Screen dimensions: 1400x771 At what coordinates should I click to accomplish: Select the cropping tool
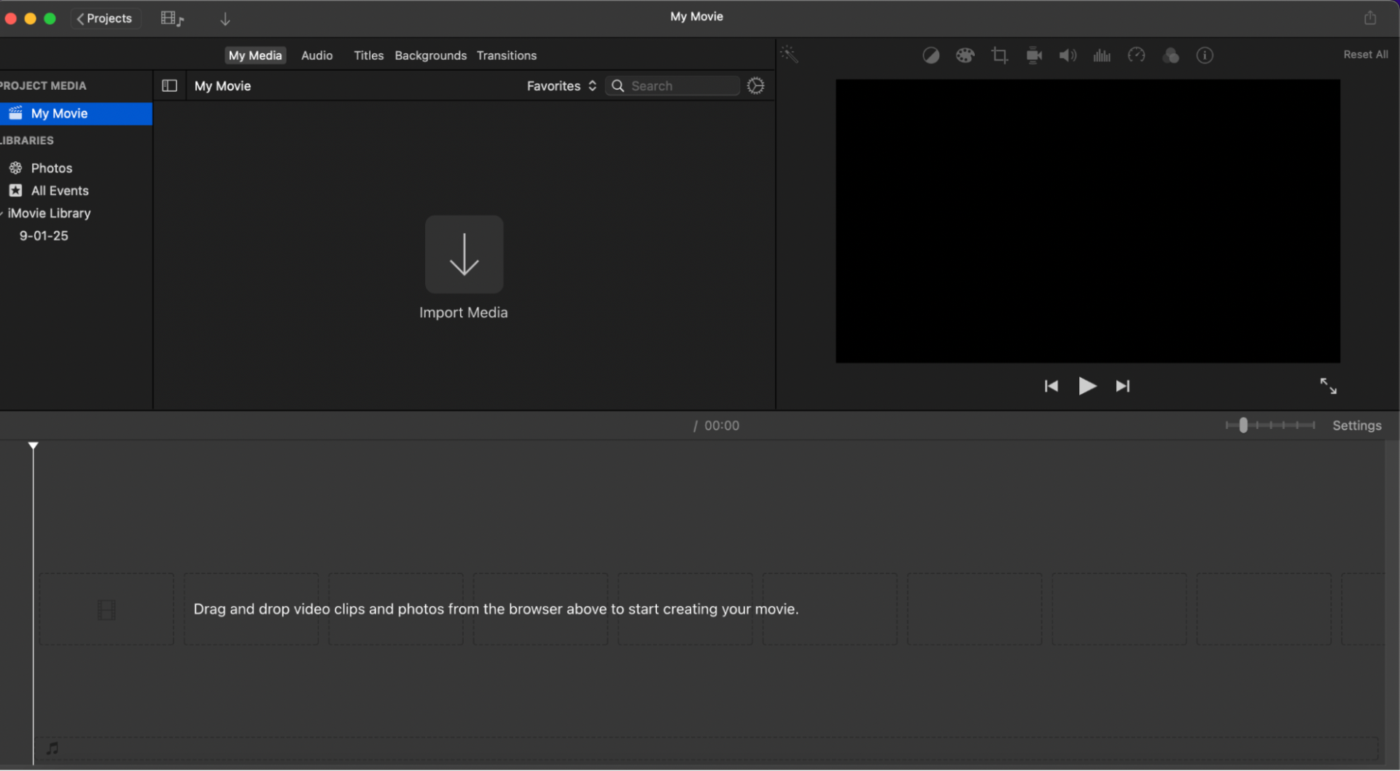pyautogui.click(x=1000, y=56)
